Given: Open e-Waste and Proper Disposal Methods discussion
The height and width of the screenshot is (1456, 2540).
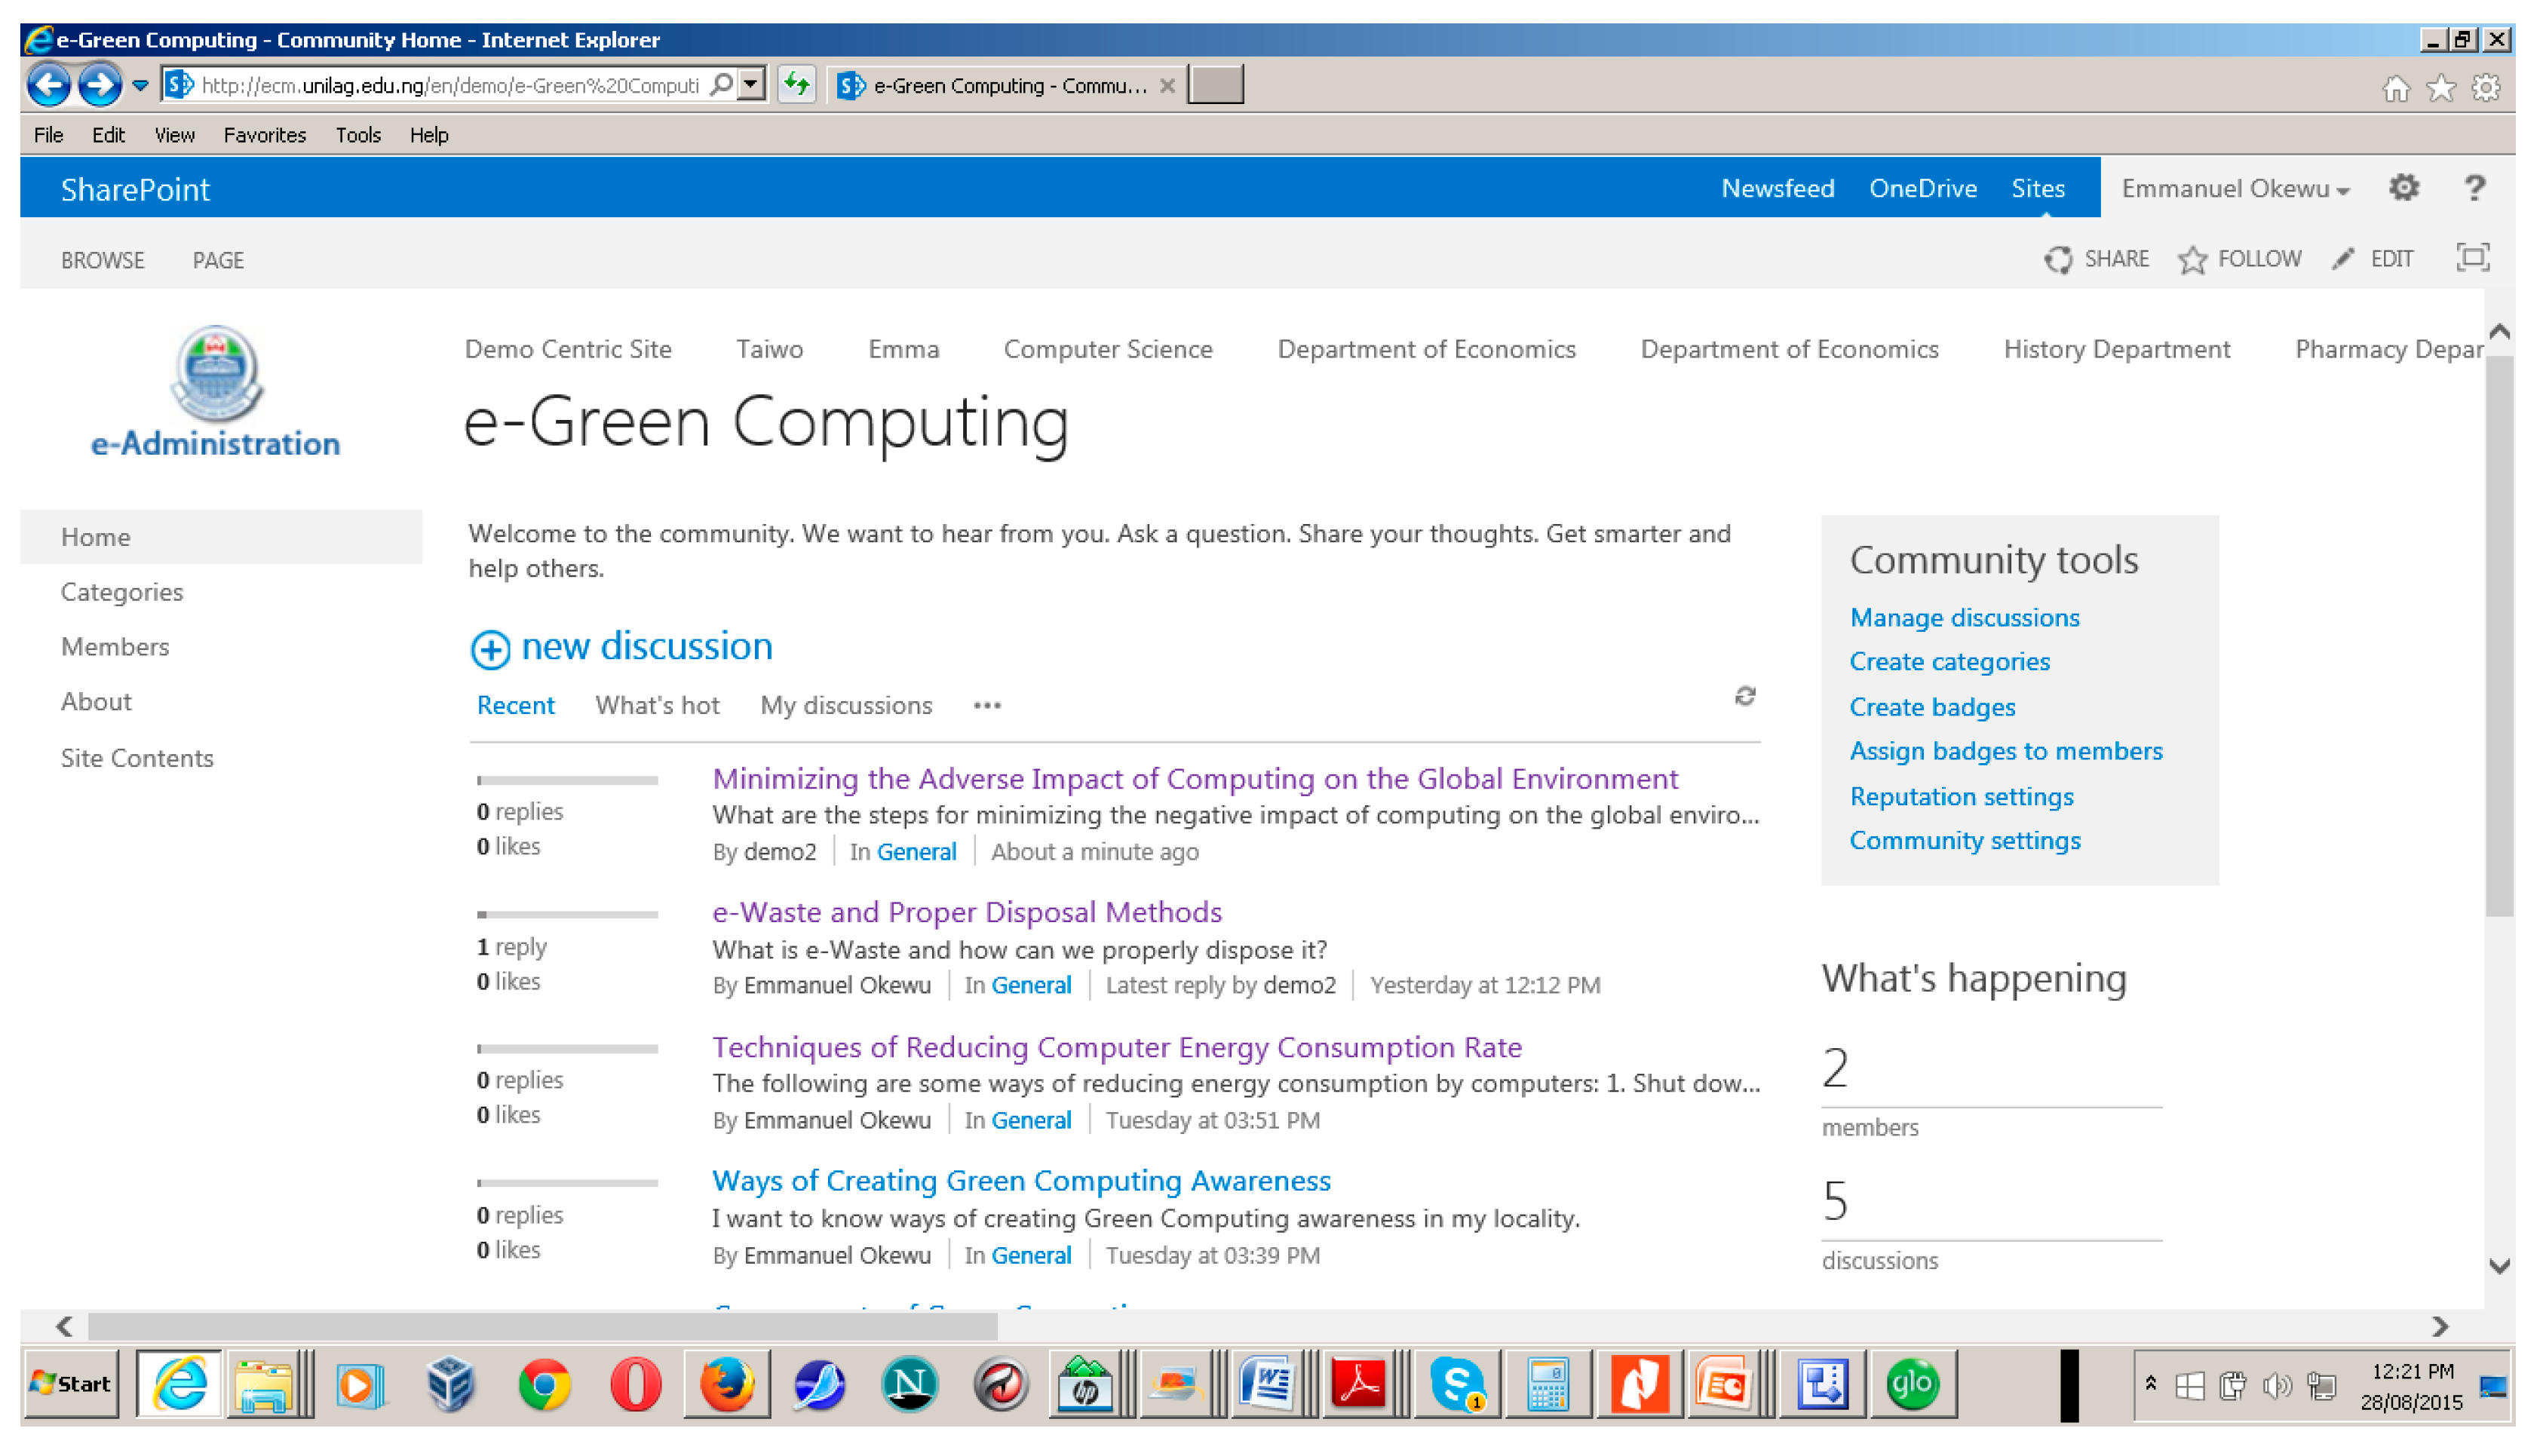Looking at the screenshot, I should coord(966,912).
